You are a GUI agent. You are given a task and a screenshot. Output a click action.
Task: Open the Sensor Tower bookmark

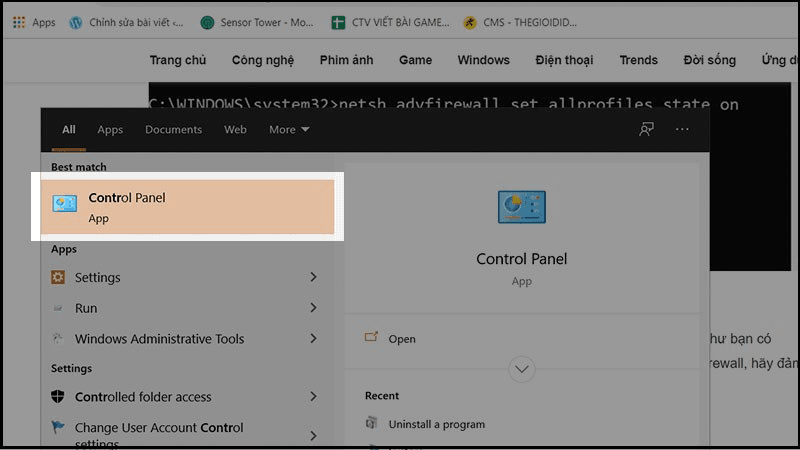(x=257, y=22)
